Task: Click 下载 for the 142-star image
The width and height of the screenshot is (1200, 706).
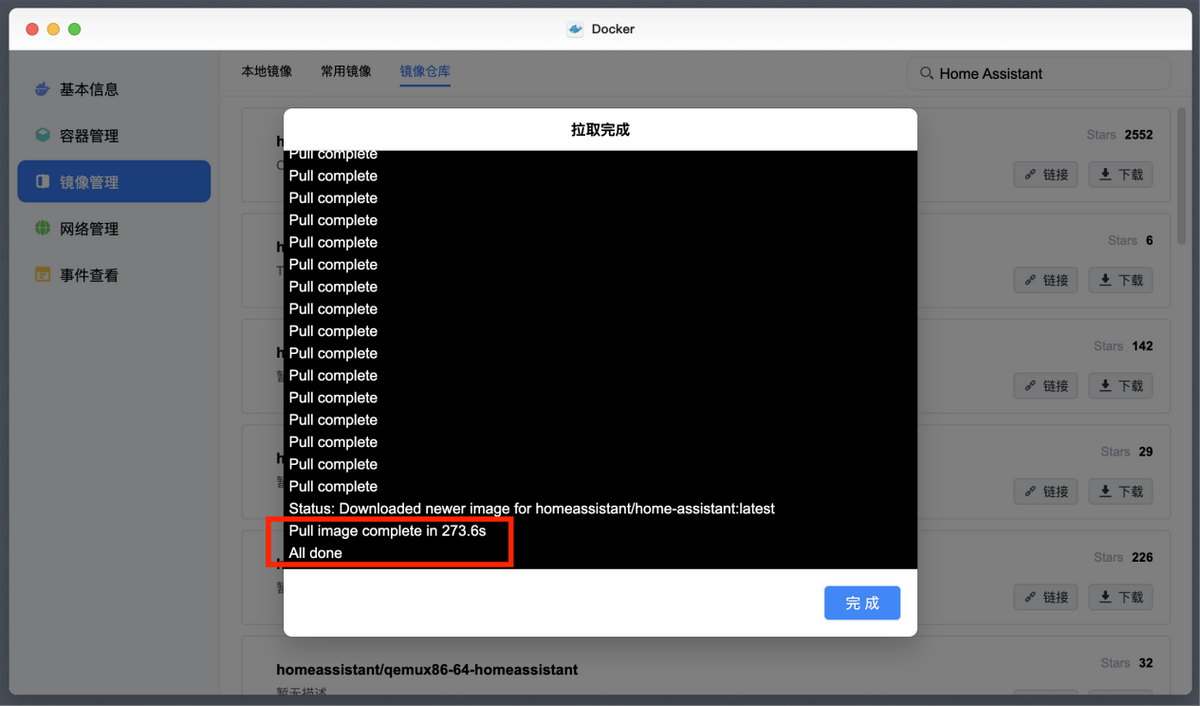Action: [1121, 385]
